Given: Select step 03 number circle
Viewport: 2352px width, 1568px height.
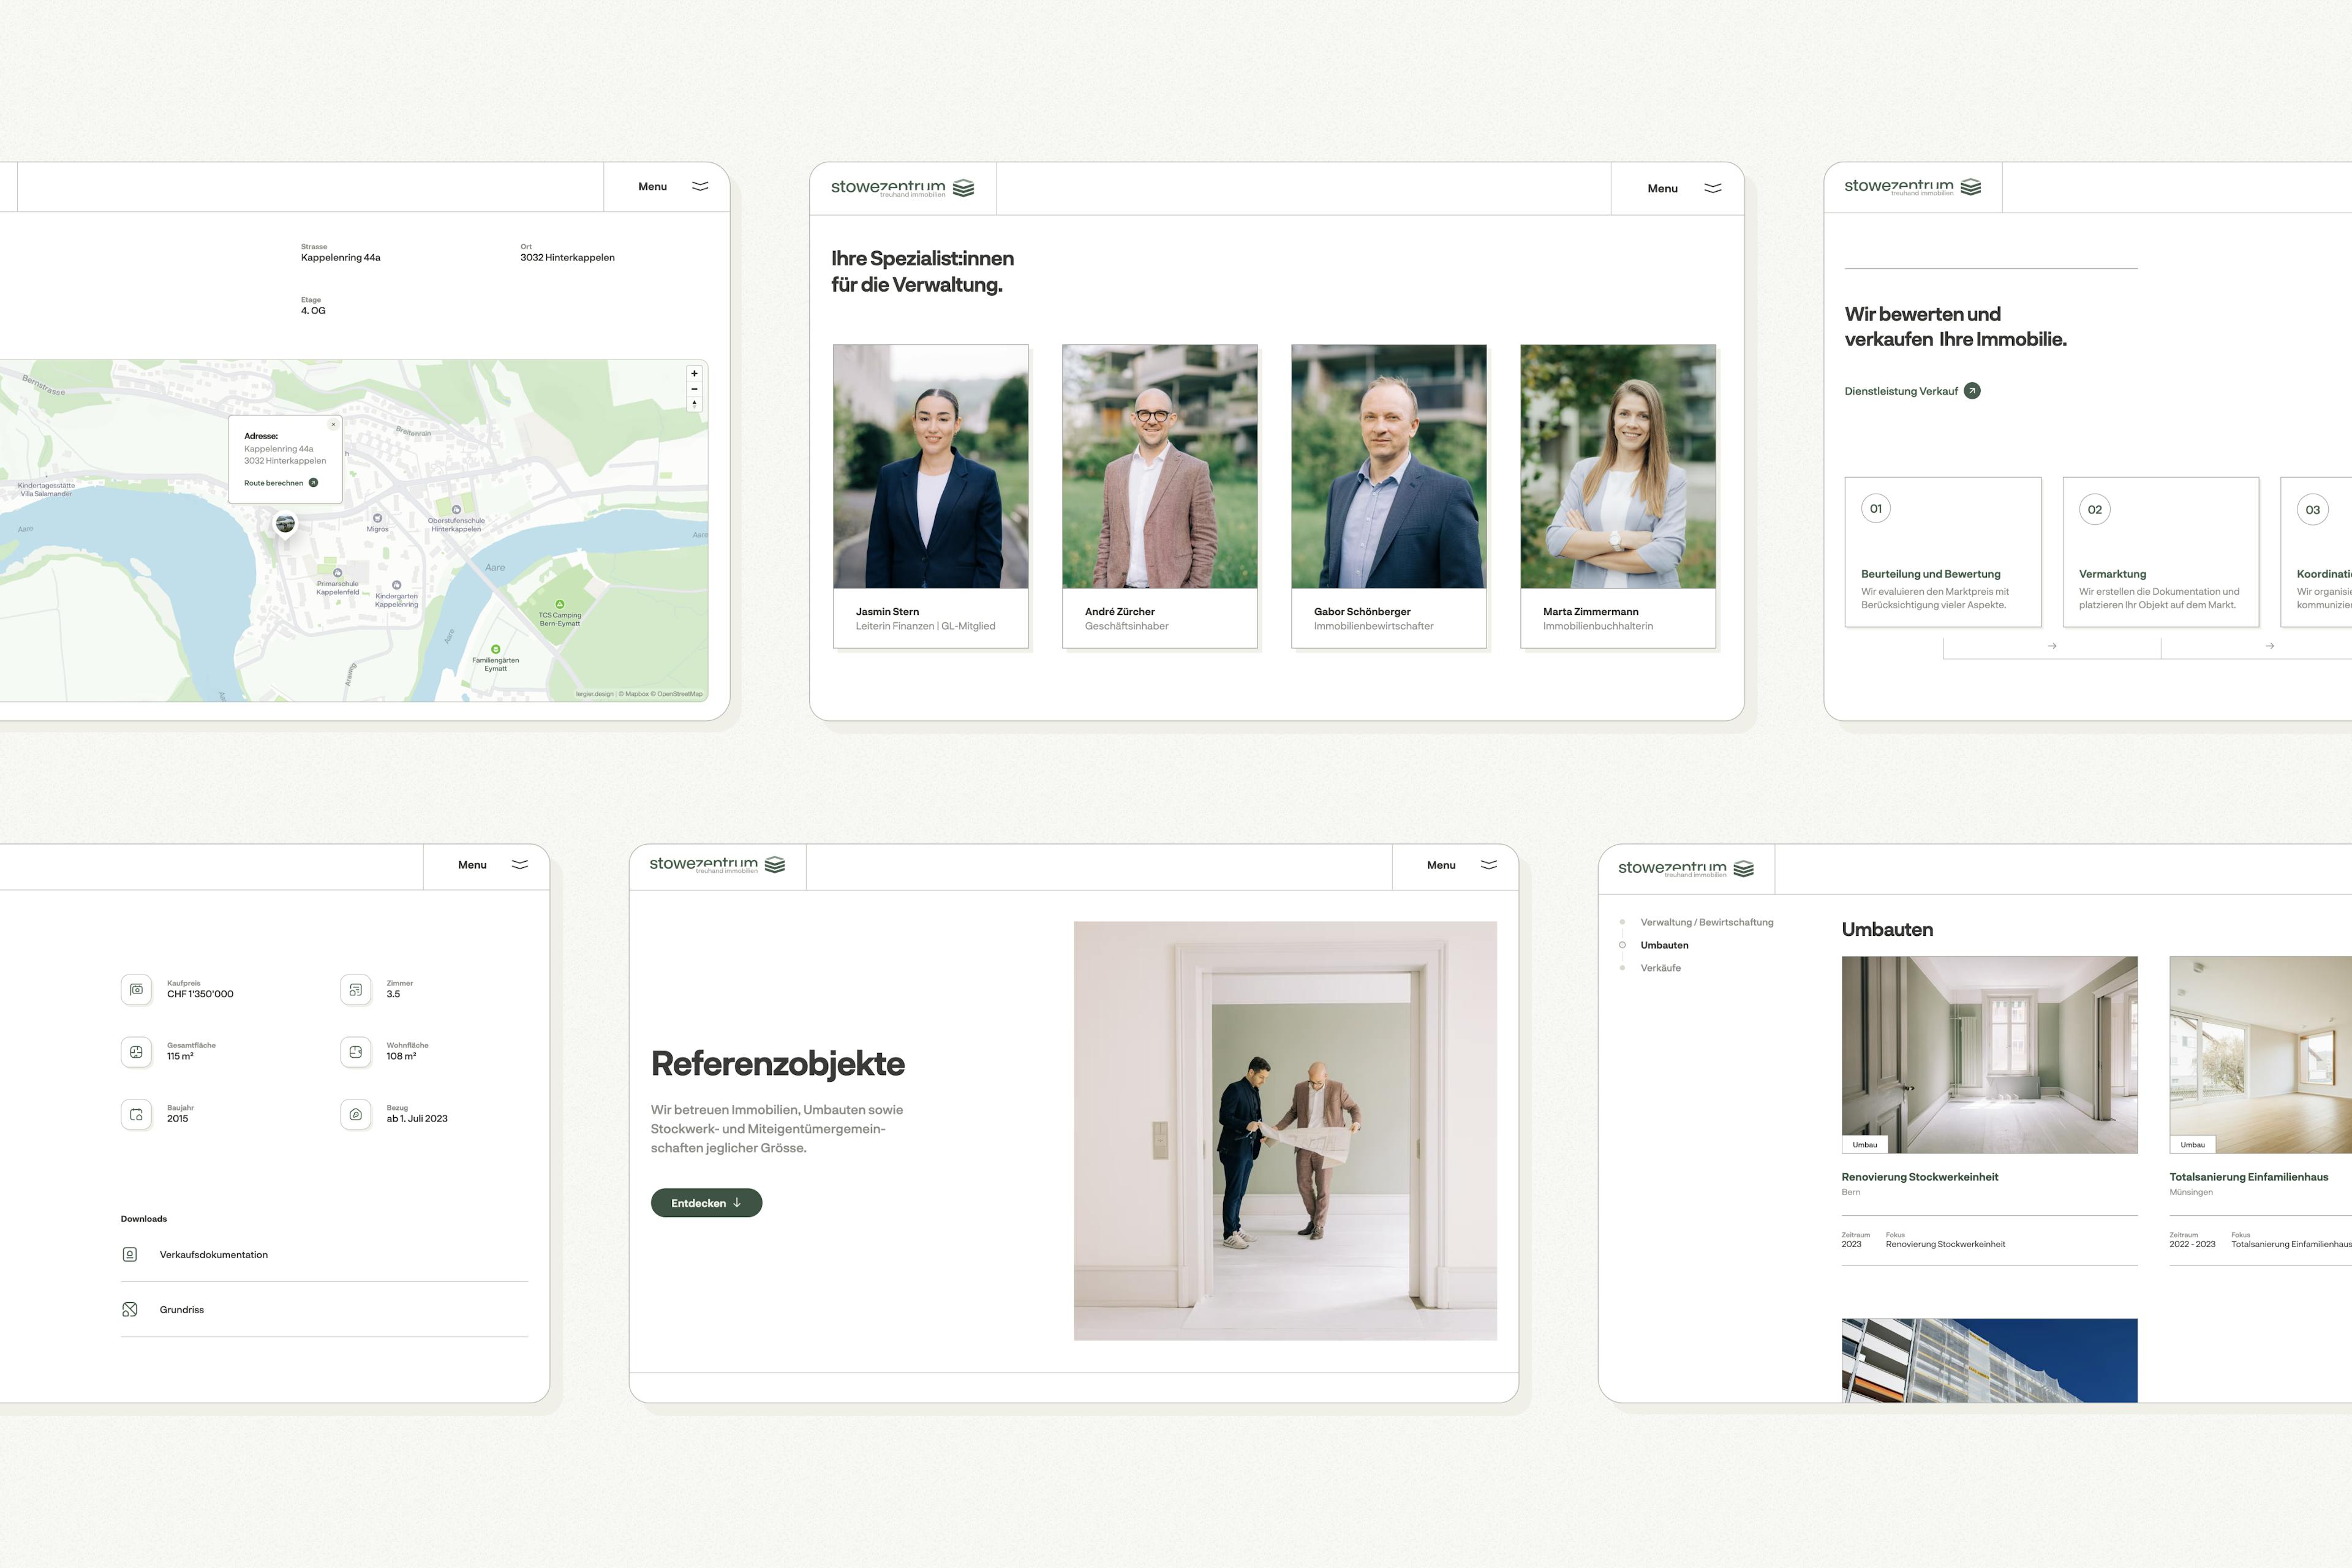Looking at the screenshot, I should click(x=2312, y=509).
